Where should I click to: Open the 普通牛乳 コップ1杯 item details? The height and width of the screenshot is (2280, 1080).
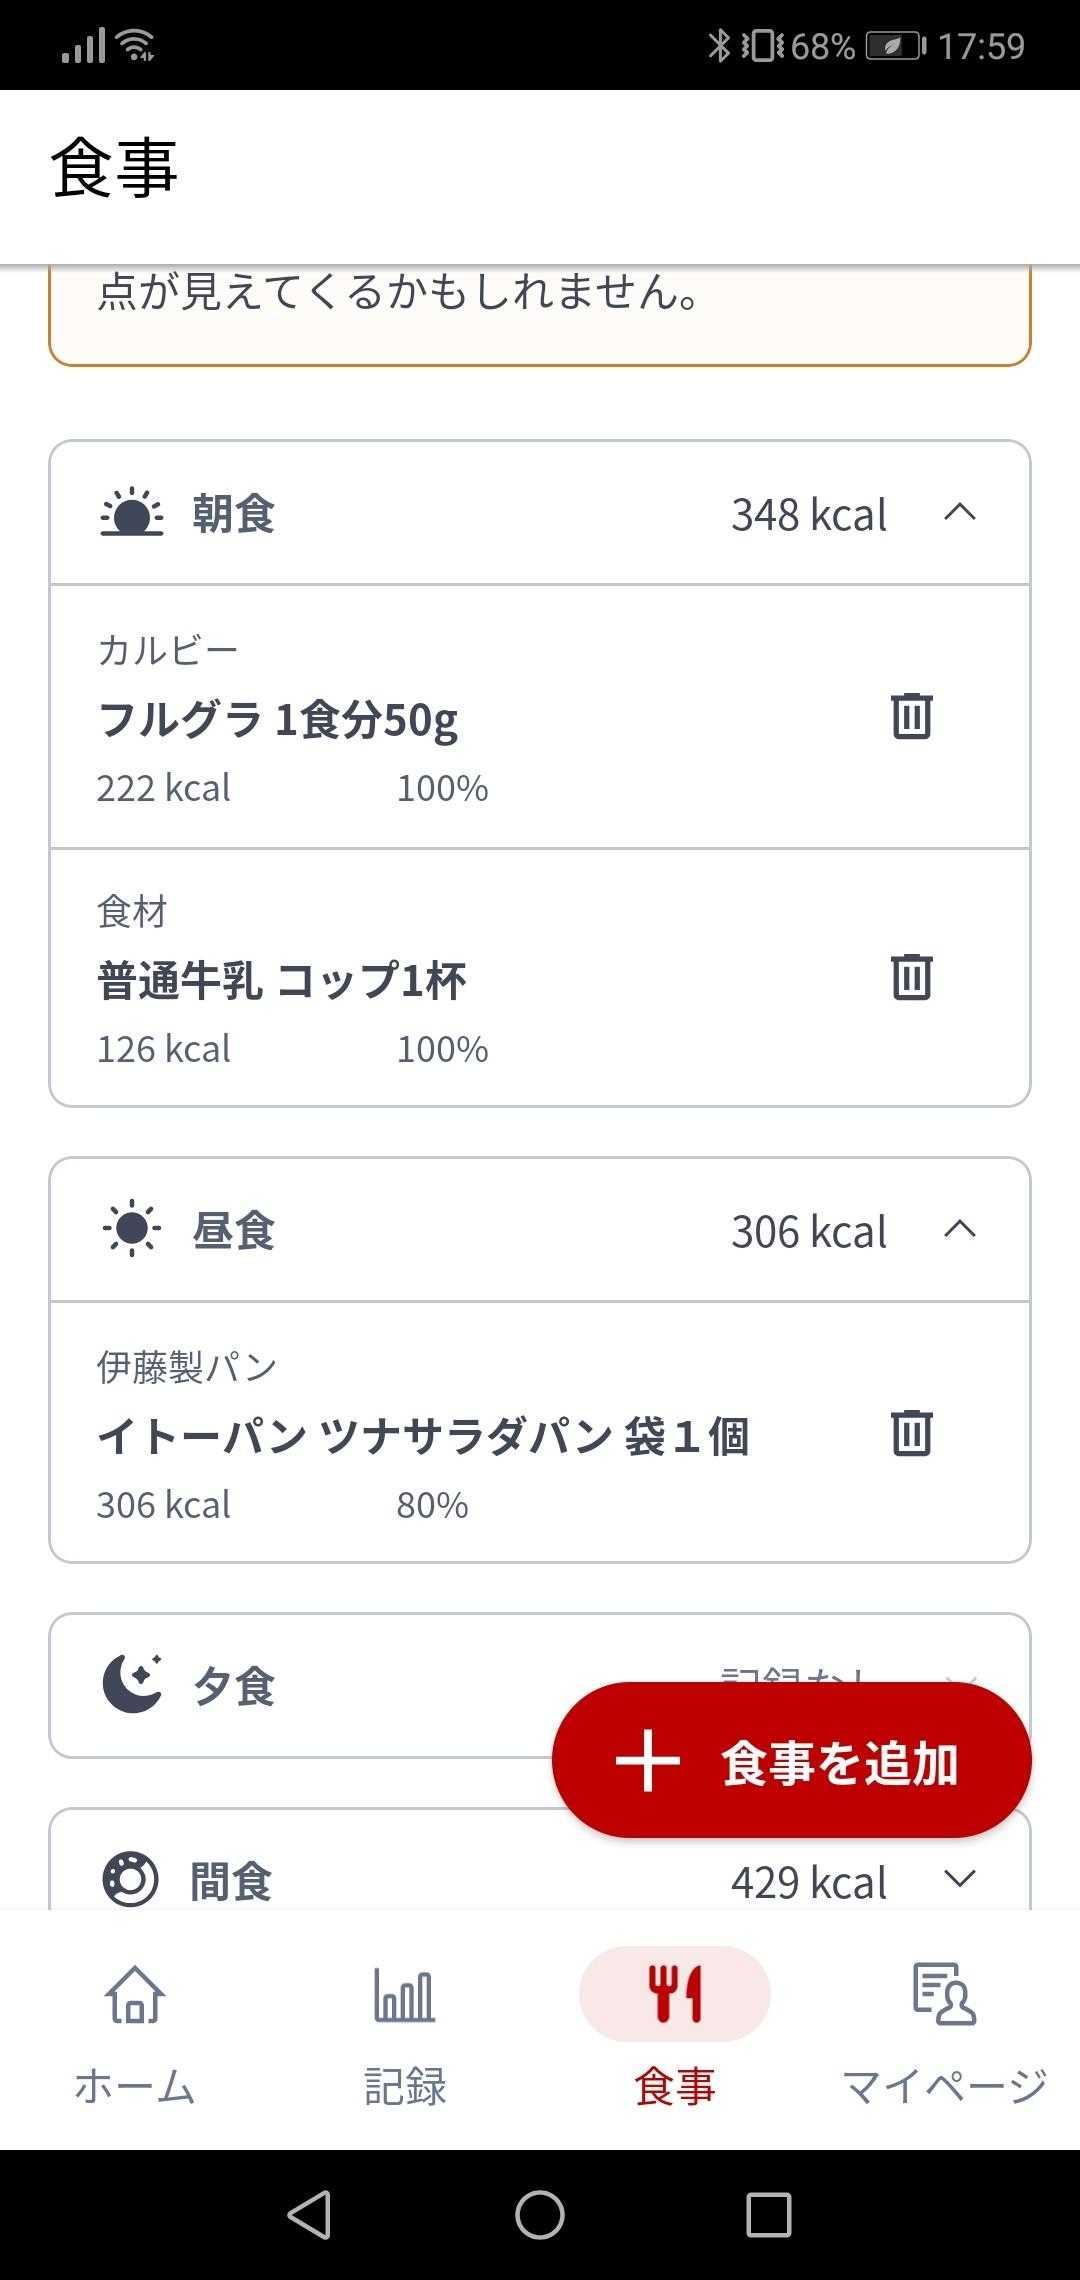(282, 981)
